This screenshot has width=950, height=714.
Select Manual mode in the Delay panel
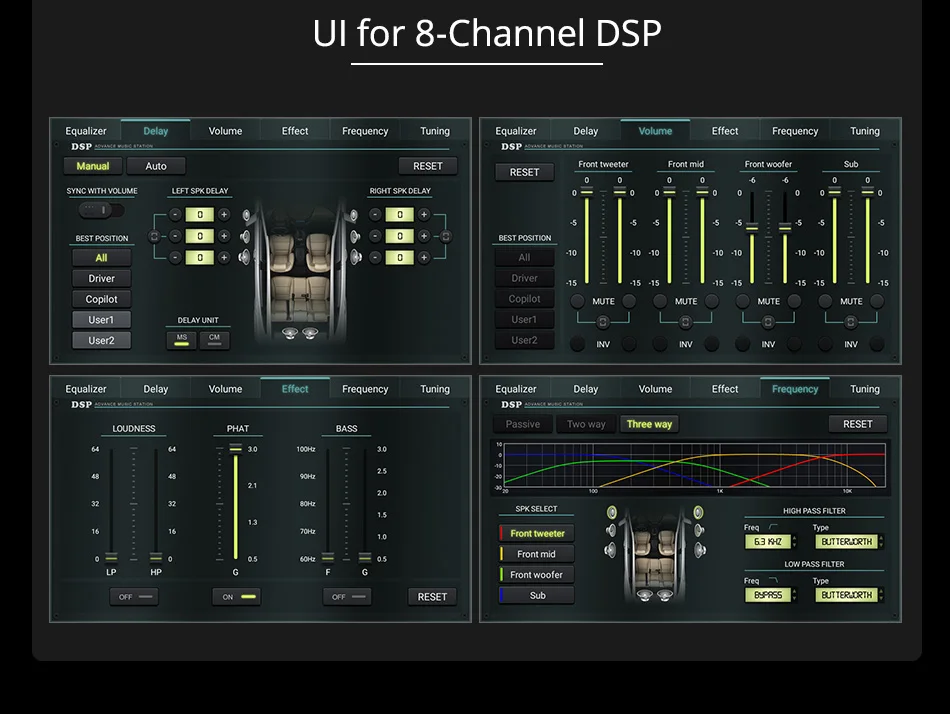coord(93,166)
